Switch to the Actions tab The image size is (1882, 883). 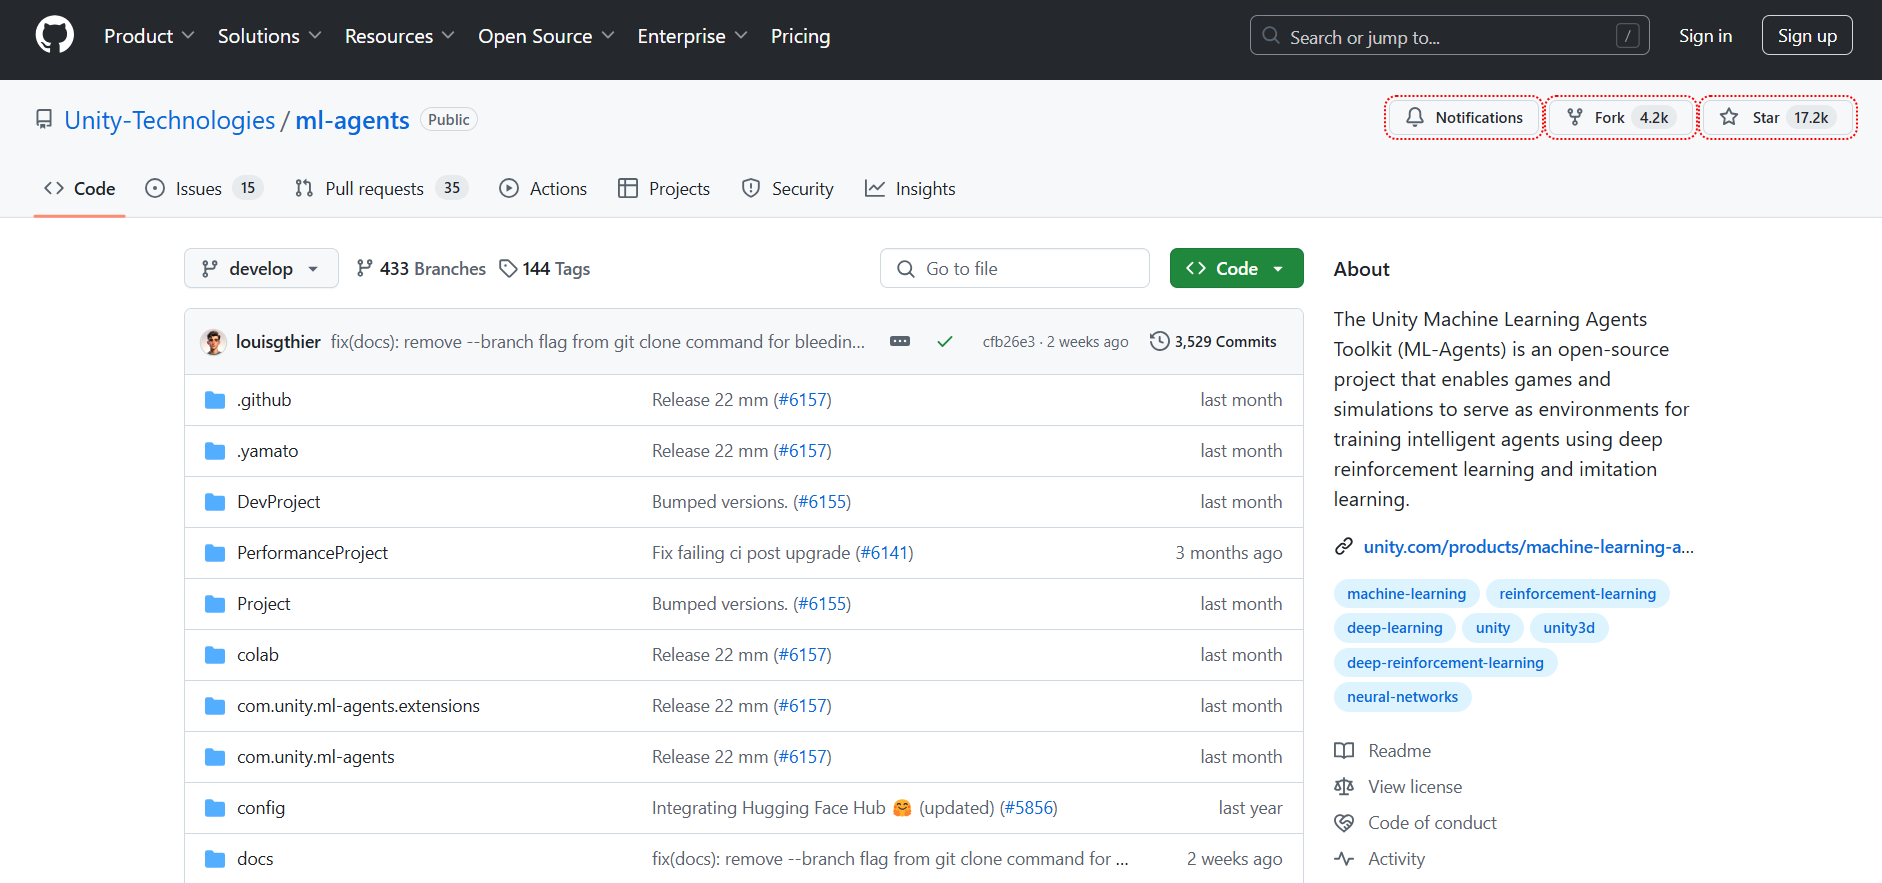[x=543, y=188]
